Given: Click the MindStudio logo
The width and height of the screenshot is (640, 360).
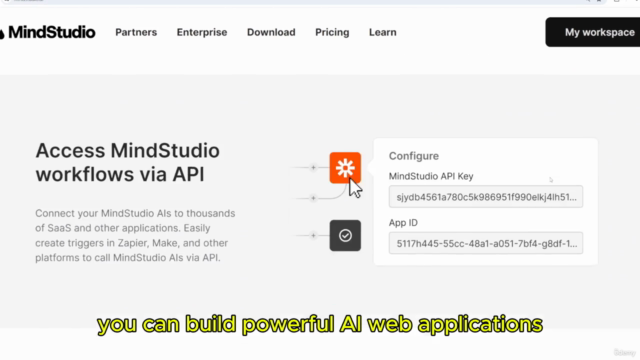Looking at the screenshot, I should [47, 32].
